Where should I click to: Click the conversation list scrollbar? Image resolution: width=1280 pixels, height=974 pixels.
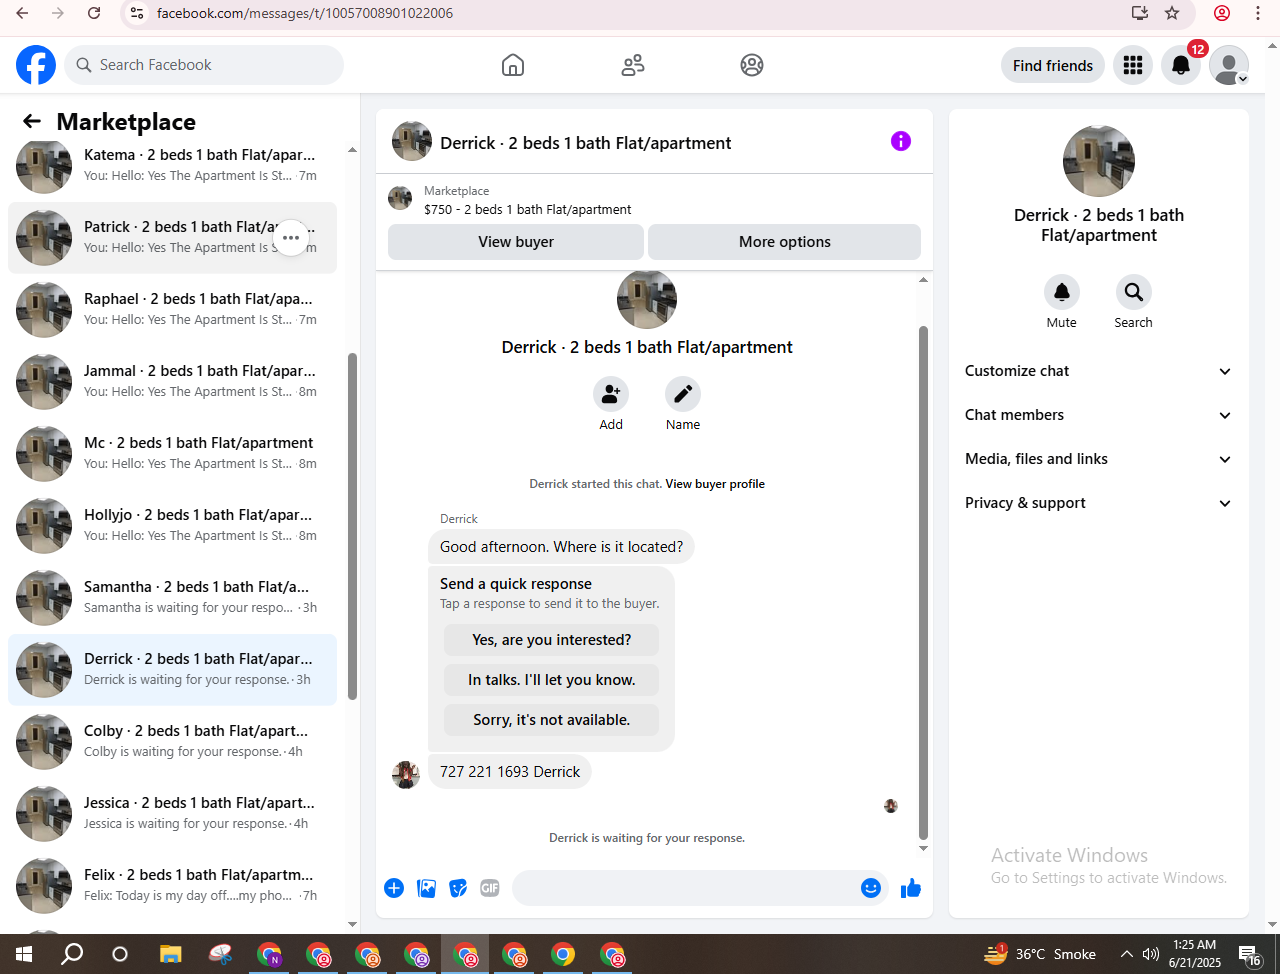(352, 526)
